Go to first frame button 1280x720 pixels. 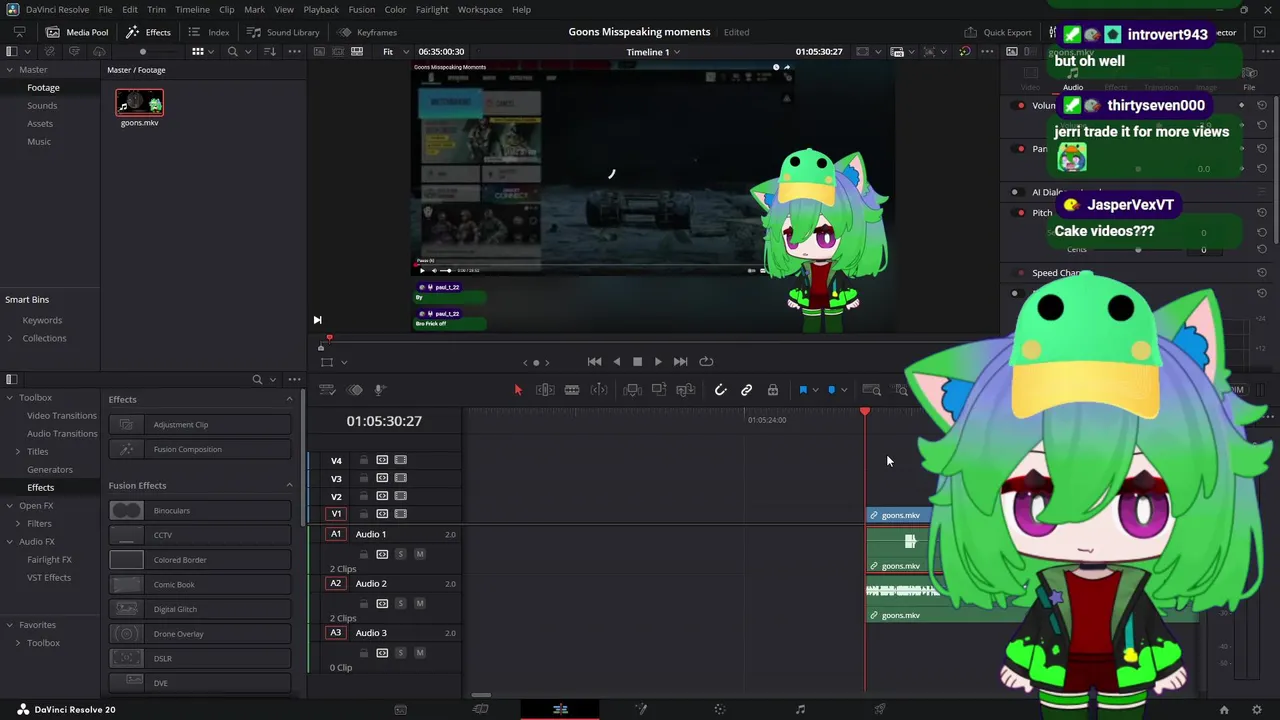594,362
